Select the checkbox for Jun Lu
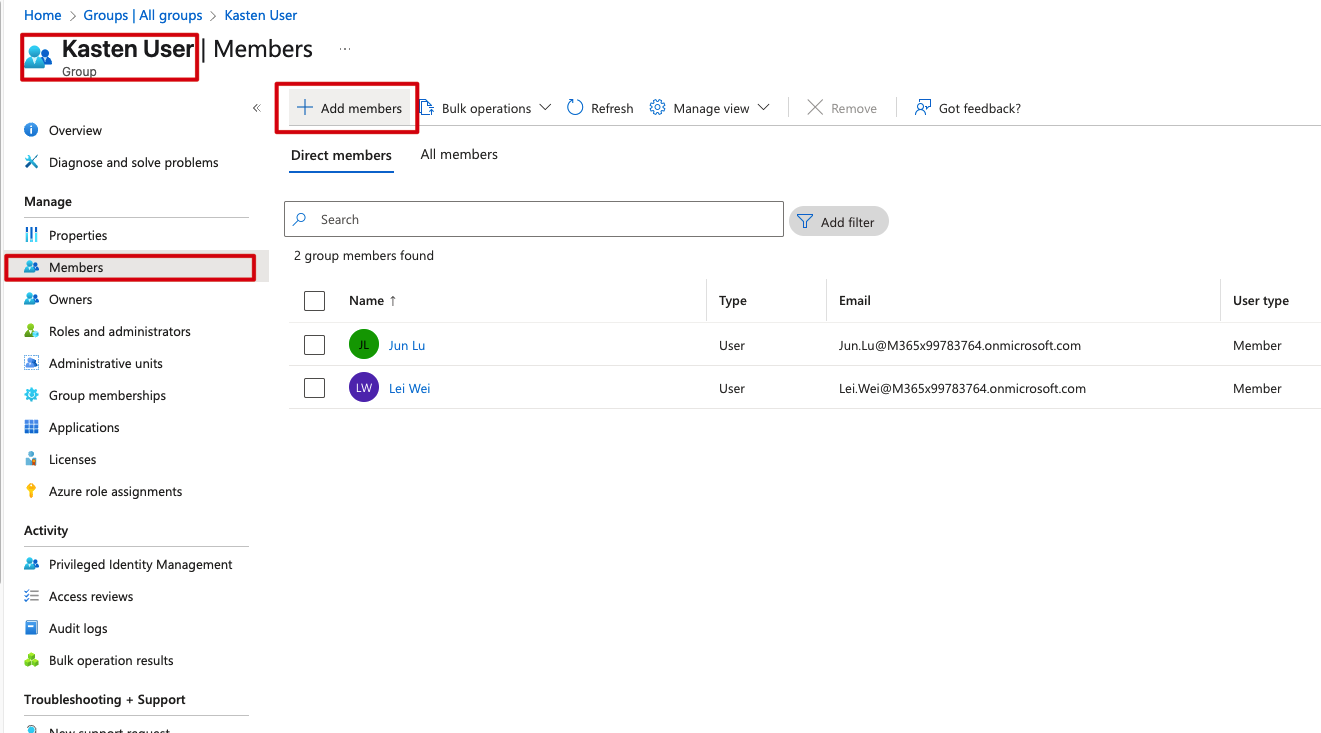Screen dimensions: 1321x733 314,345
